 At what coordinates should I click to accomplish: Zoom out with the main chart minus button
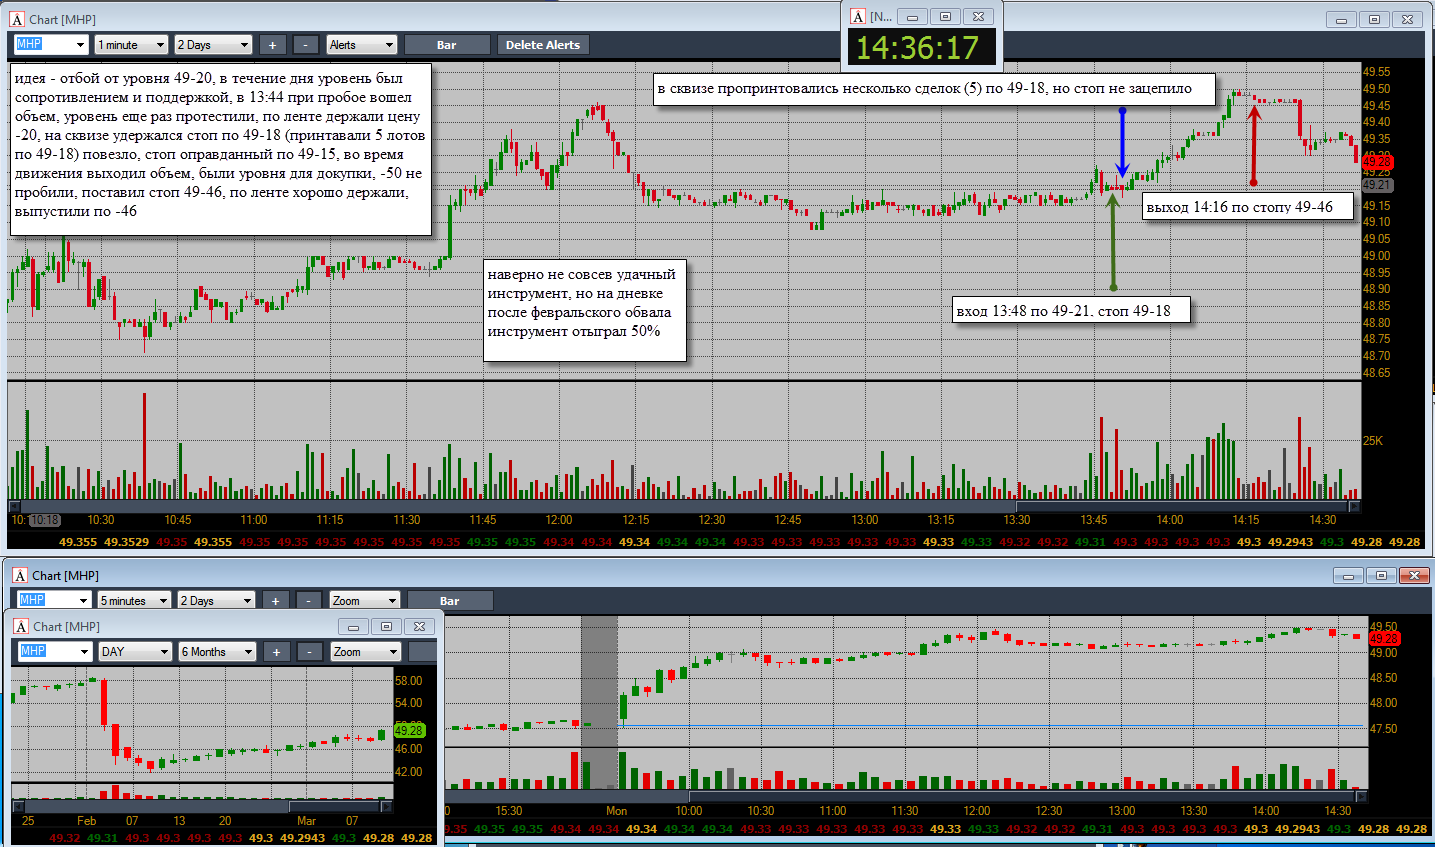(x=307, y=45)
